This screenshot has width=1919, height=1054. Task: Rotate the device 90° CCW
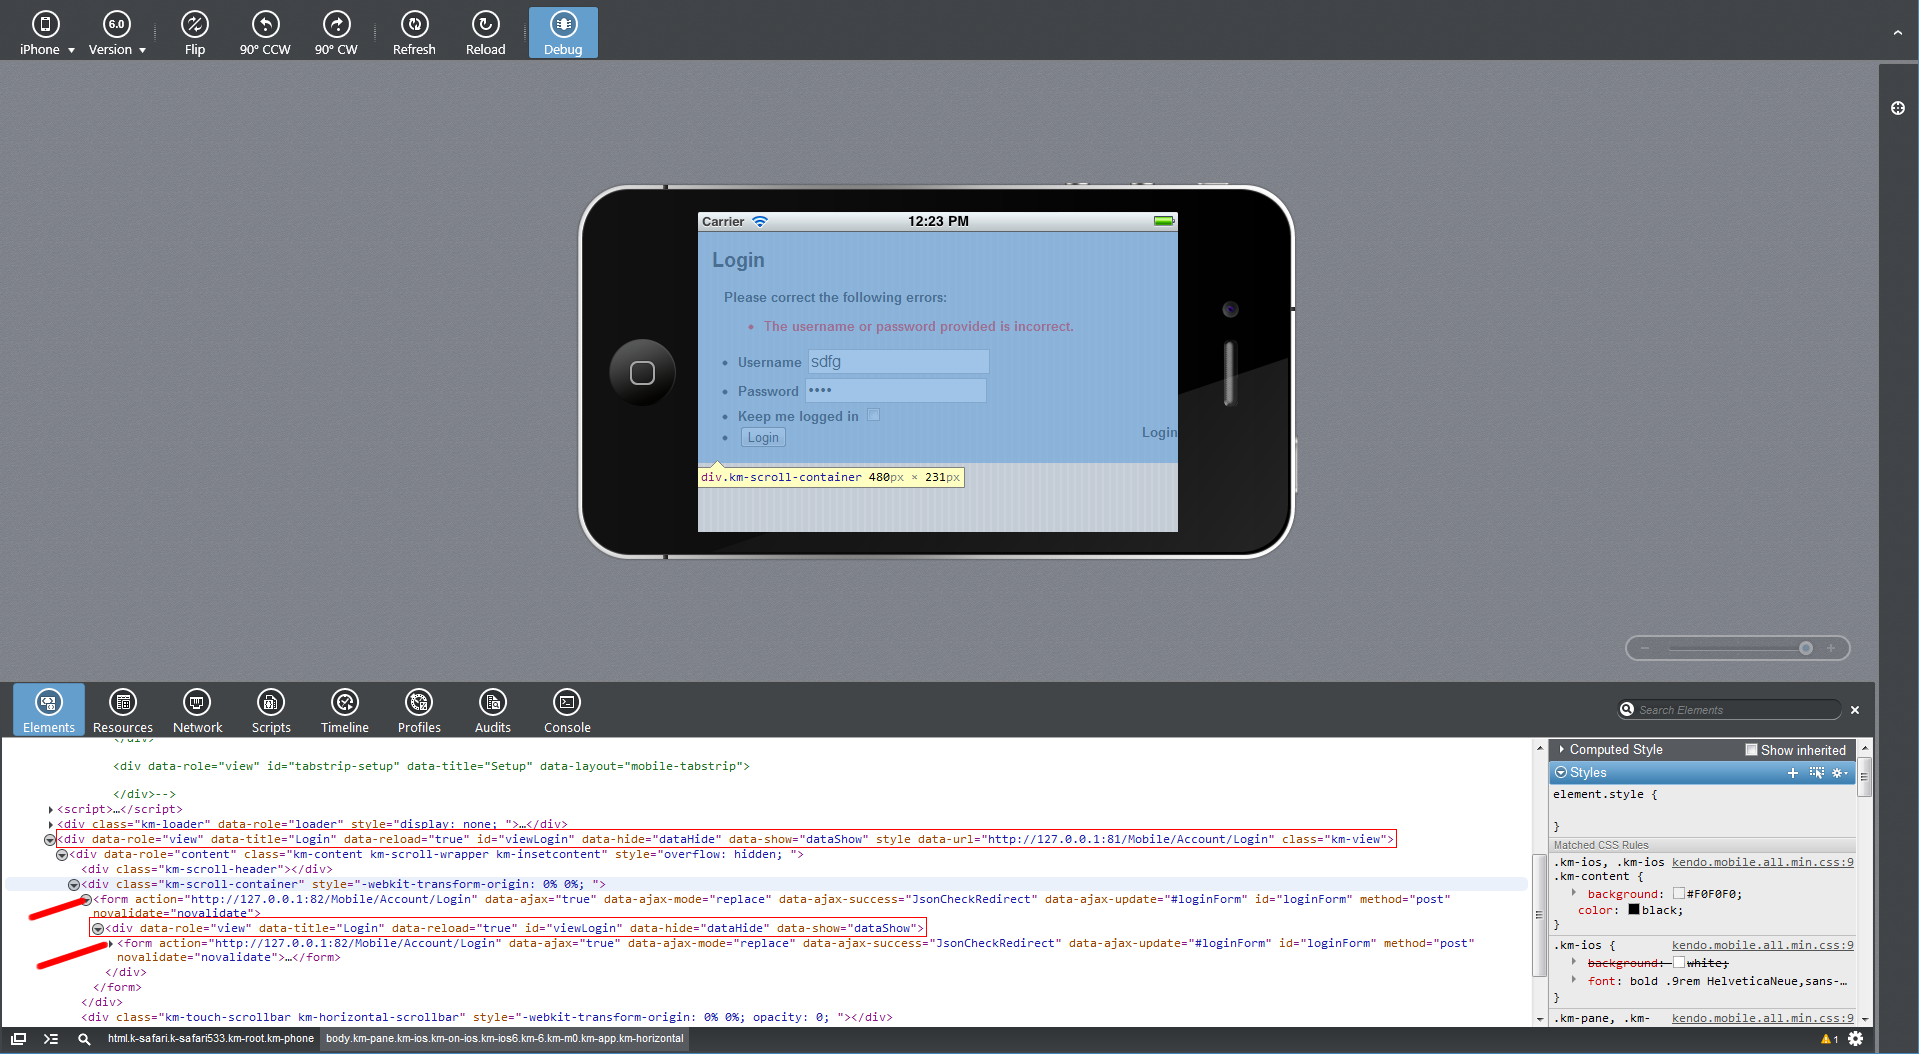point(265,33)
